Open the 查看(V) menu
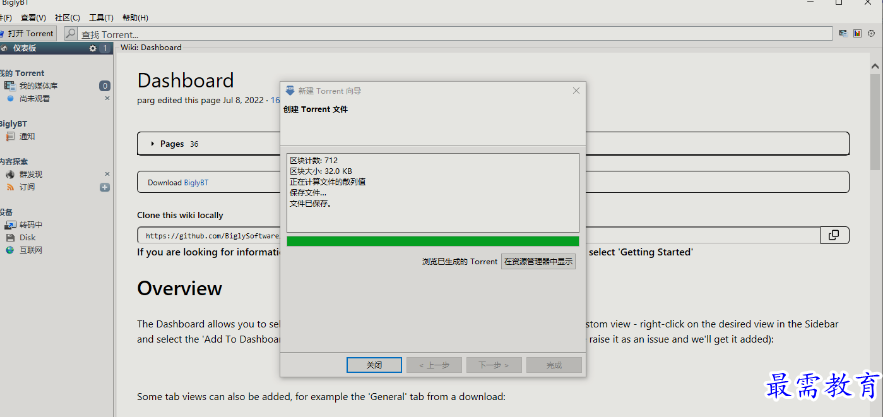Viewport: 888px width, 417px height. [33, 18]
